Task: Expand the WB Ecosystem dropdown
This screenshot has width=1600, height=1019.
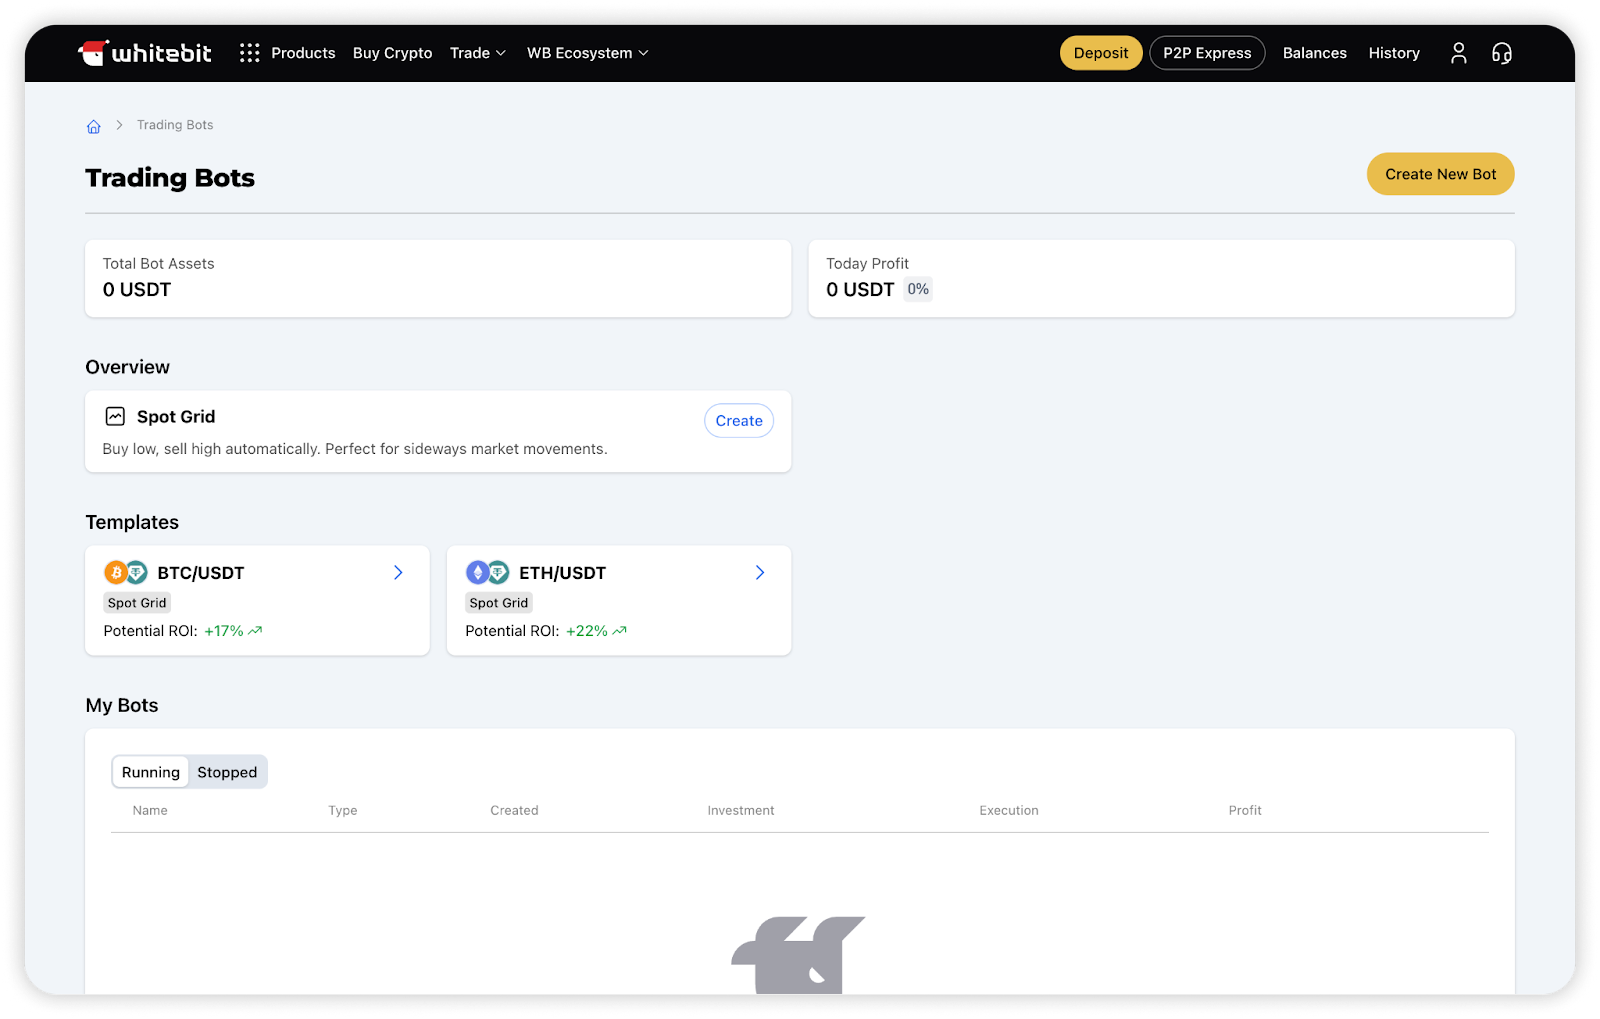Action: pos(587,53)
